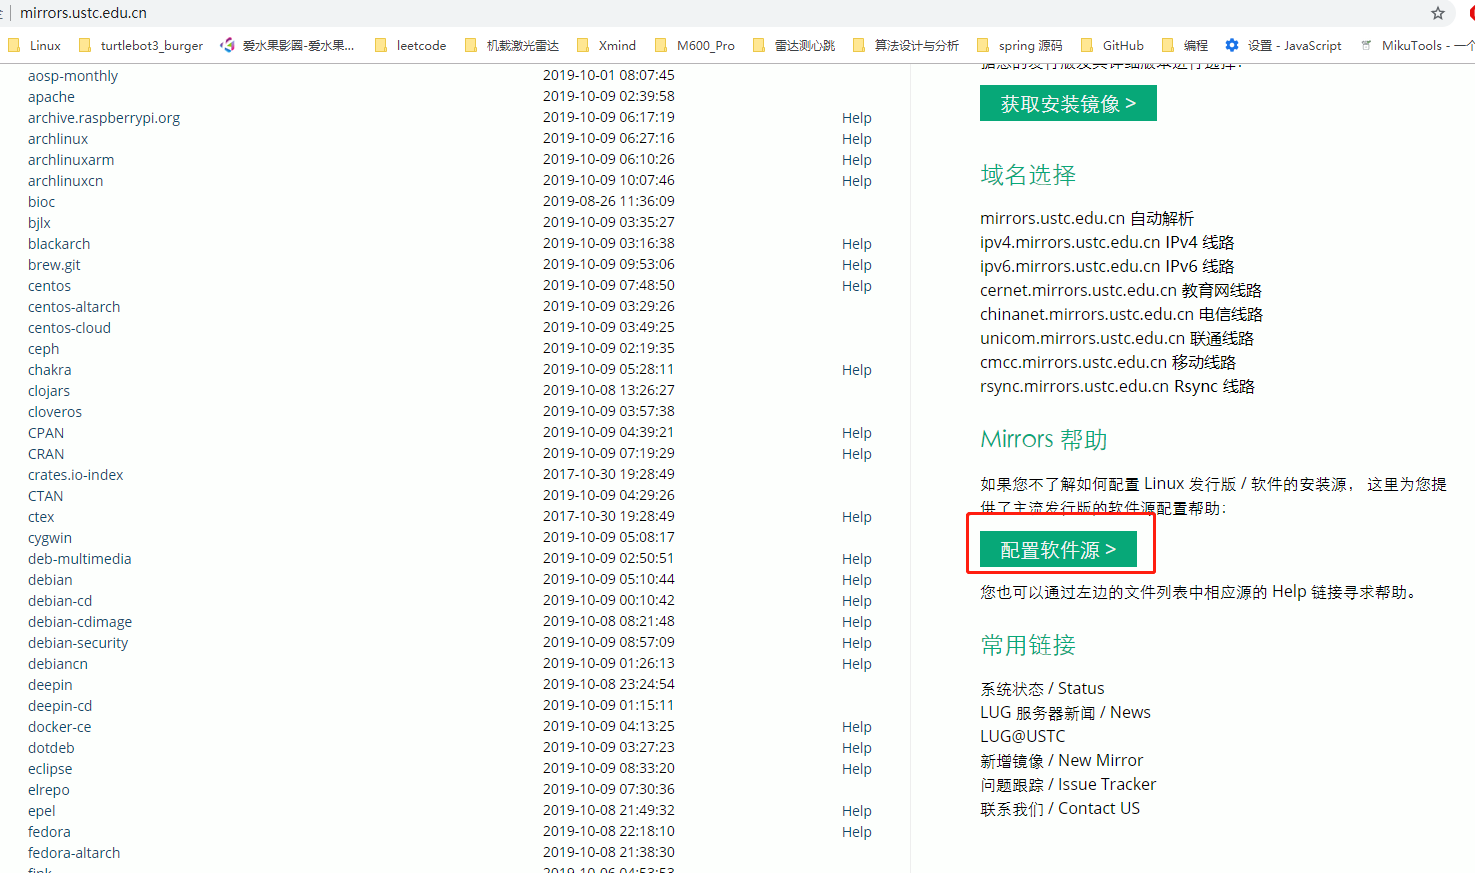Open Help for epel
This screenshot has height=873, width=1475.
[x=857, y=811]
